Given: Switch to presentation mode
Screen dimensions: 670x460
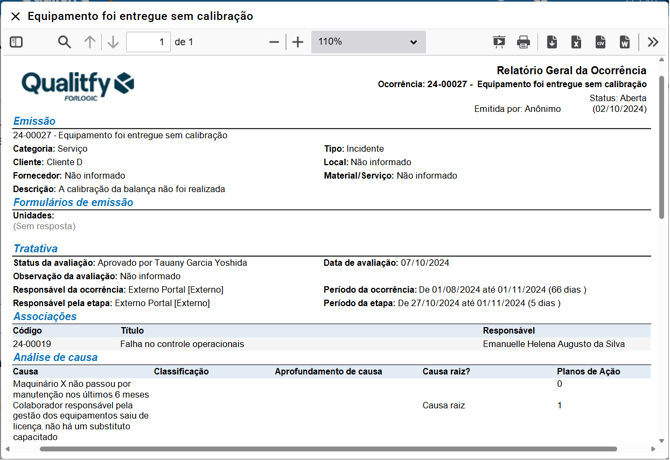Looking at the screenshot, I should coord(499,42).
